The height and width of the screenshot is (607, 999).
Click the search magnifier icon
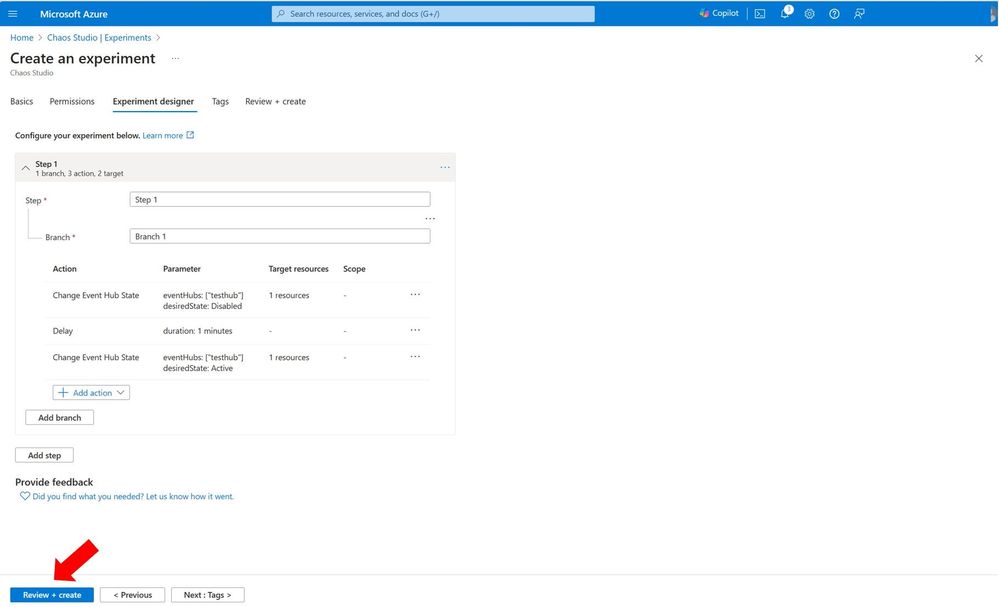coord(281,13)
